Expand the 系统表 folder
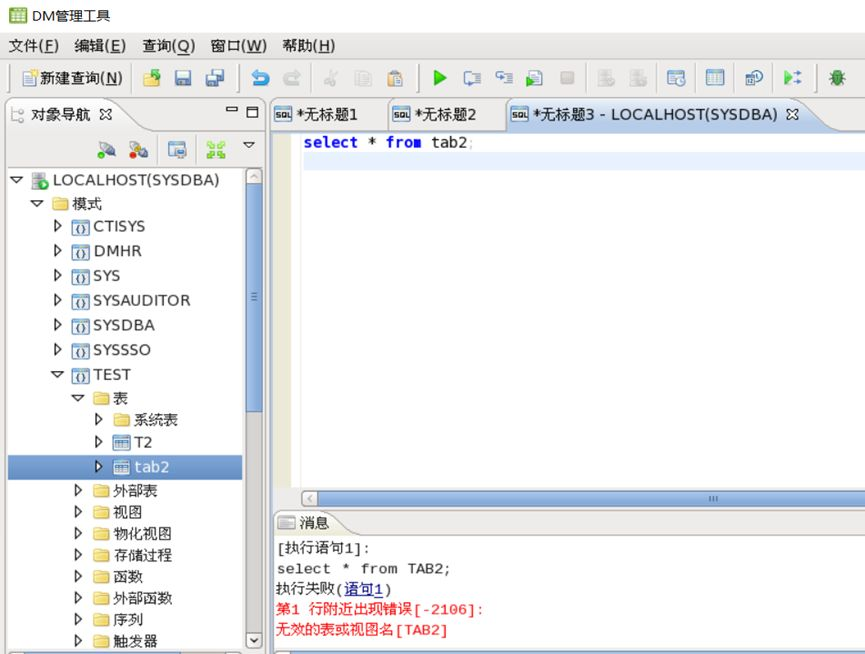 [x=99, y=420]
